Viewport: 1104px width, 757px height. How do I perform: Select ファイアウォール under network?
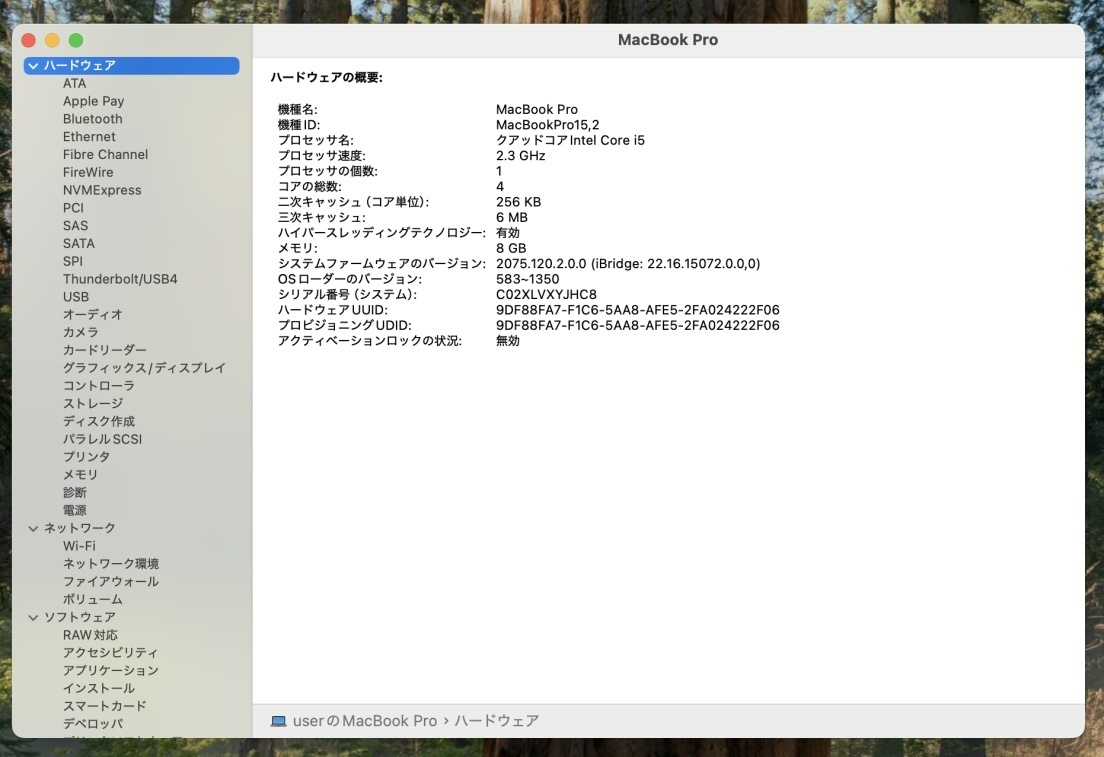tap(111, 582)
